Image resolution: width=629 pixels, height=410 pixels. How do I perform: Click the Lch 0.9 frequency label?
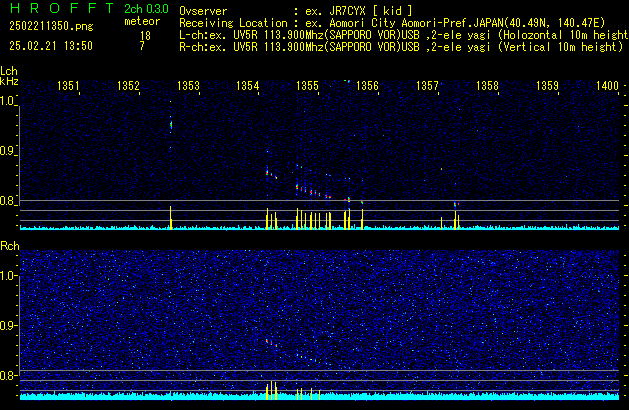click(x=8, y=151)
